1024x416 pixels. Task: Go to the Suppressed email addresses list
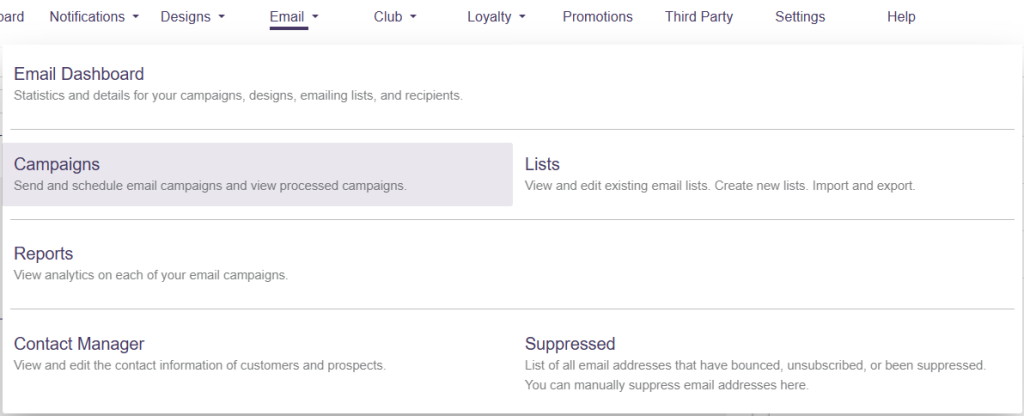pos(570,344)
